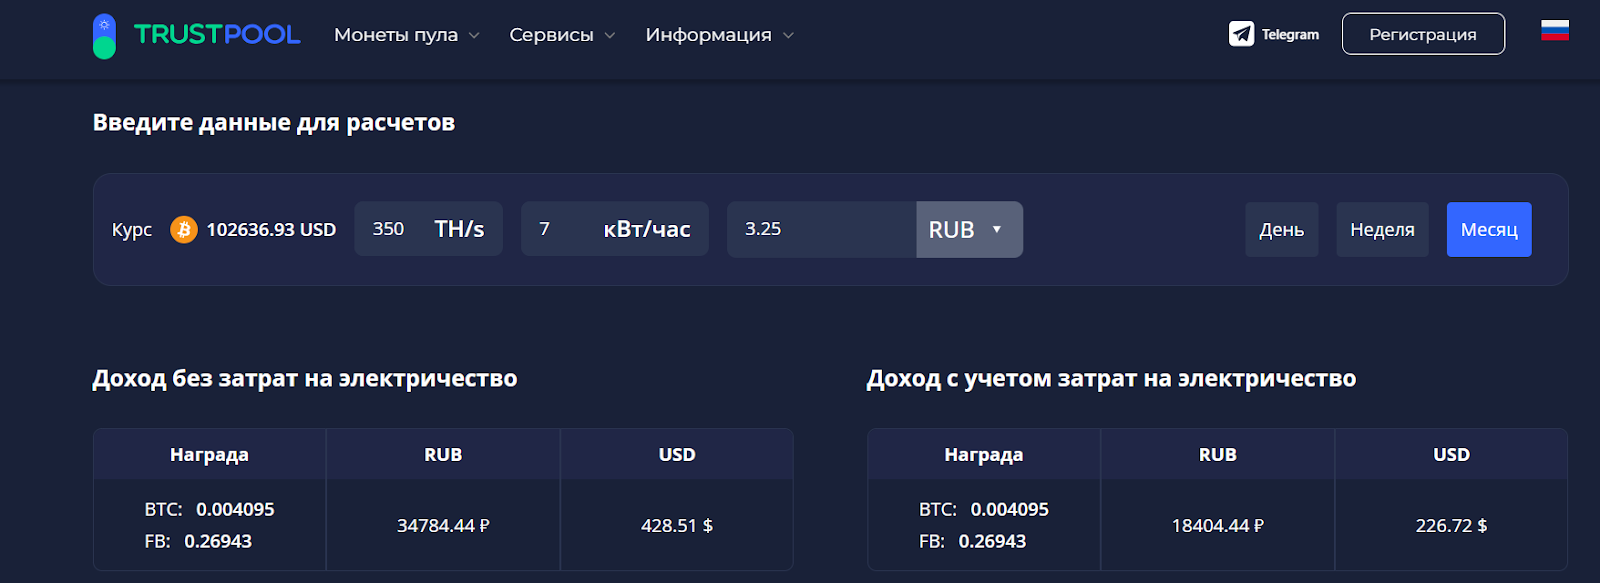Select the Месяц period option
Viewport: 1600px width, 583px height.
[x=1488, y=229]
